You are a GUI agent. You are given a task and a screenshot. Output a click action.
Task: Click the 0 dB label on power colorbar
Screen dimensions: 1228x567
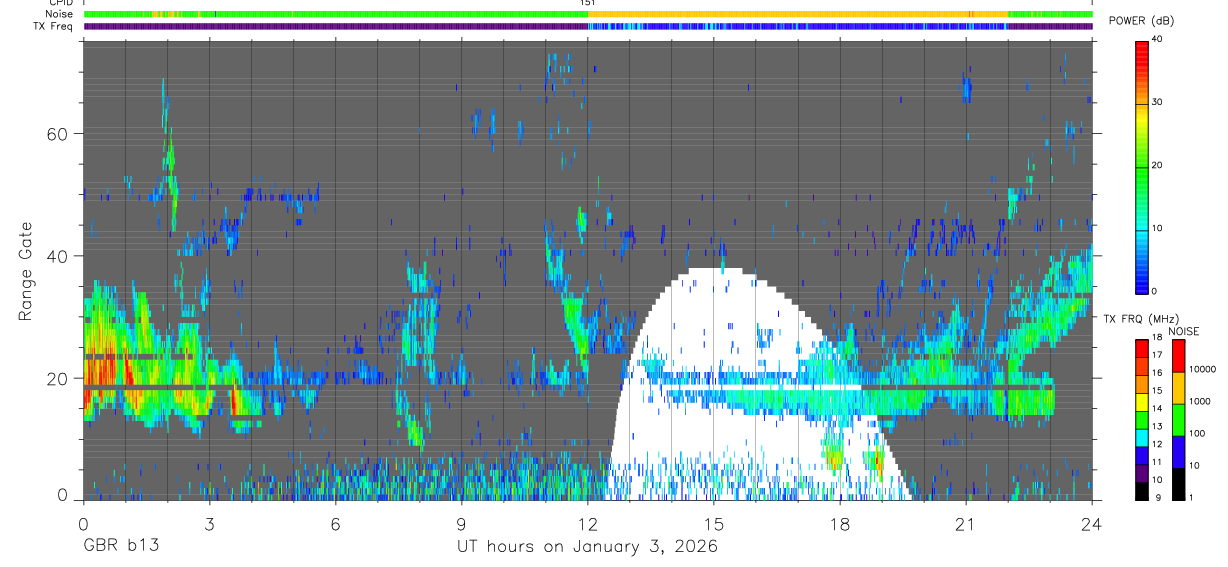1153,290
